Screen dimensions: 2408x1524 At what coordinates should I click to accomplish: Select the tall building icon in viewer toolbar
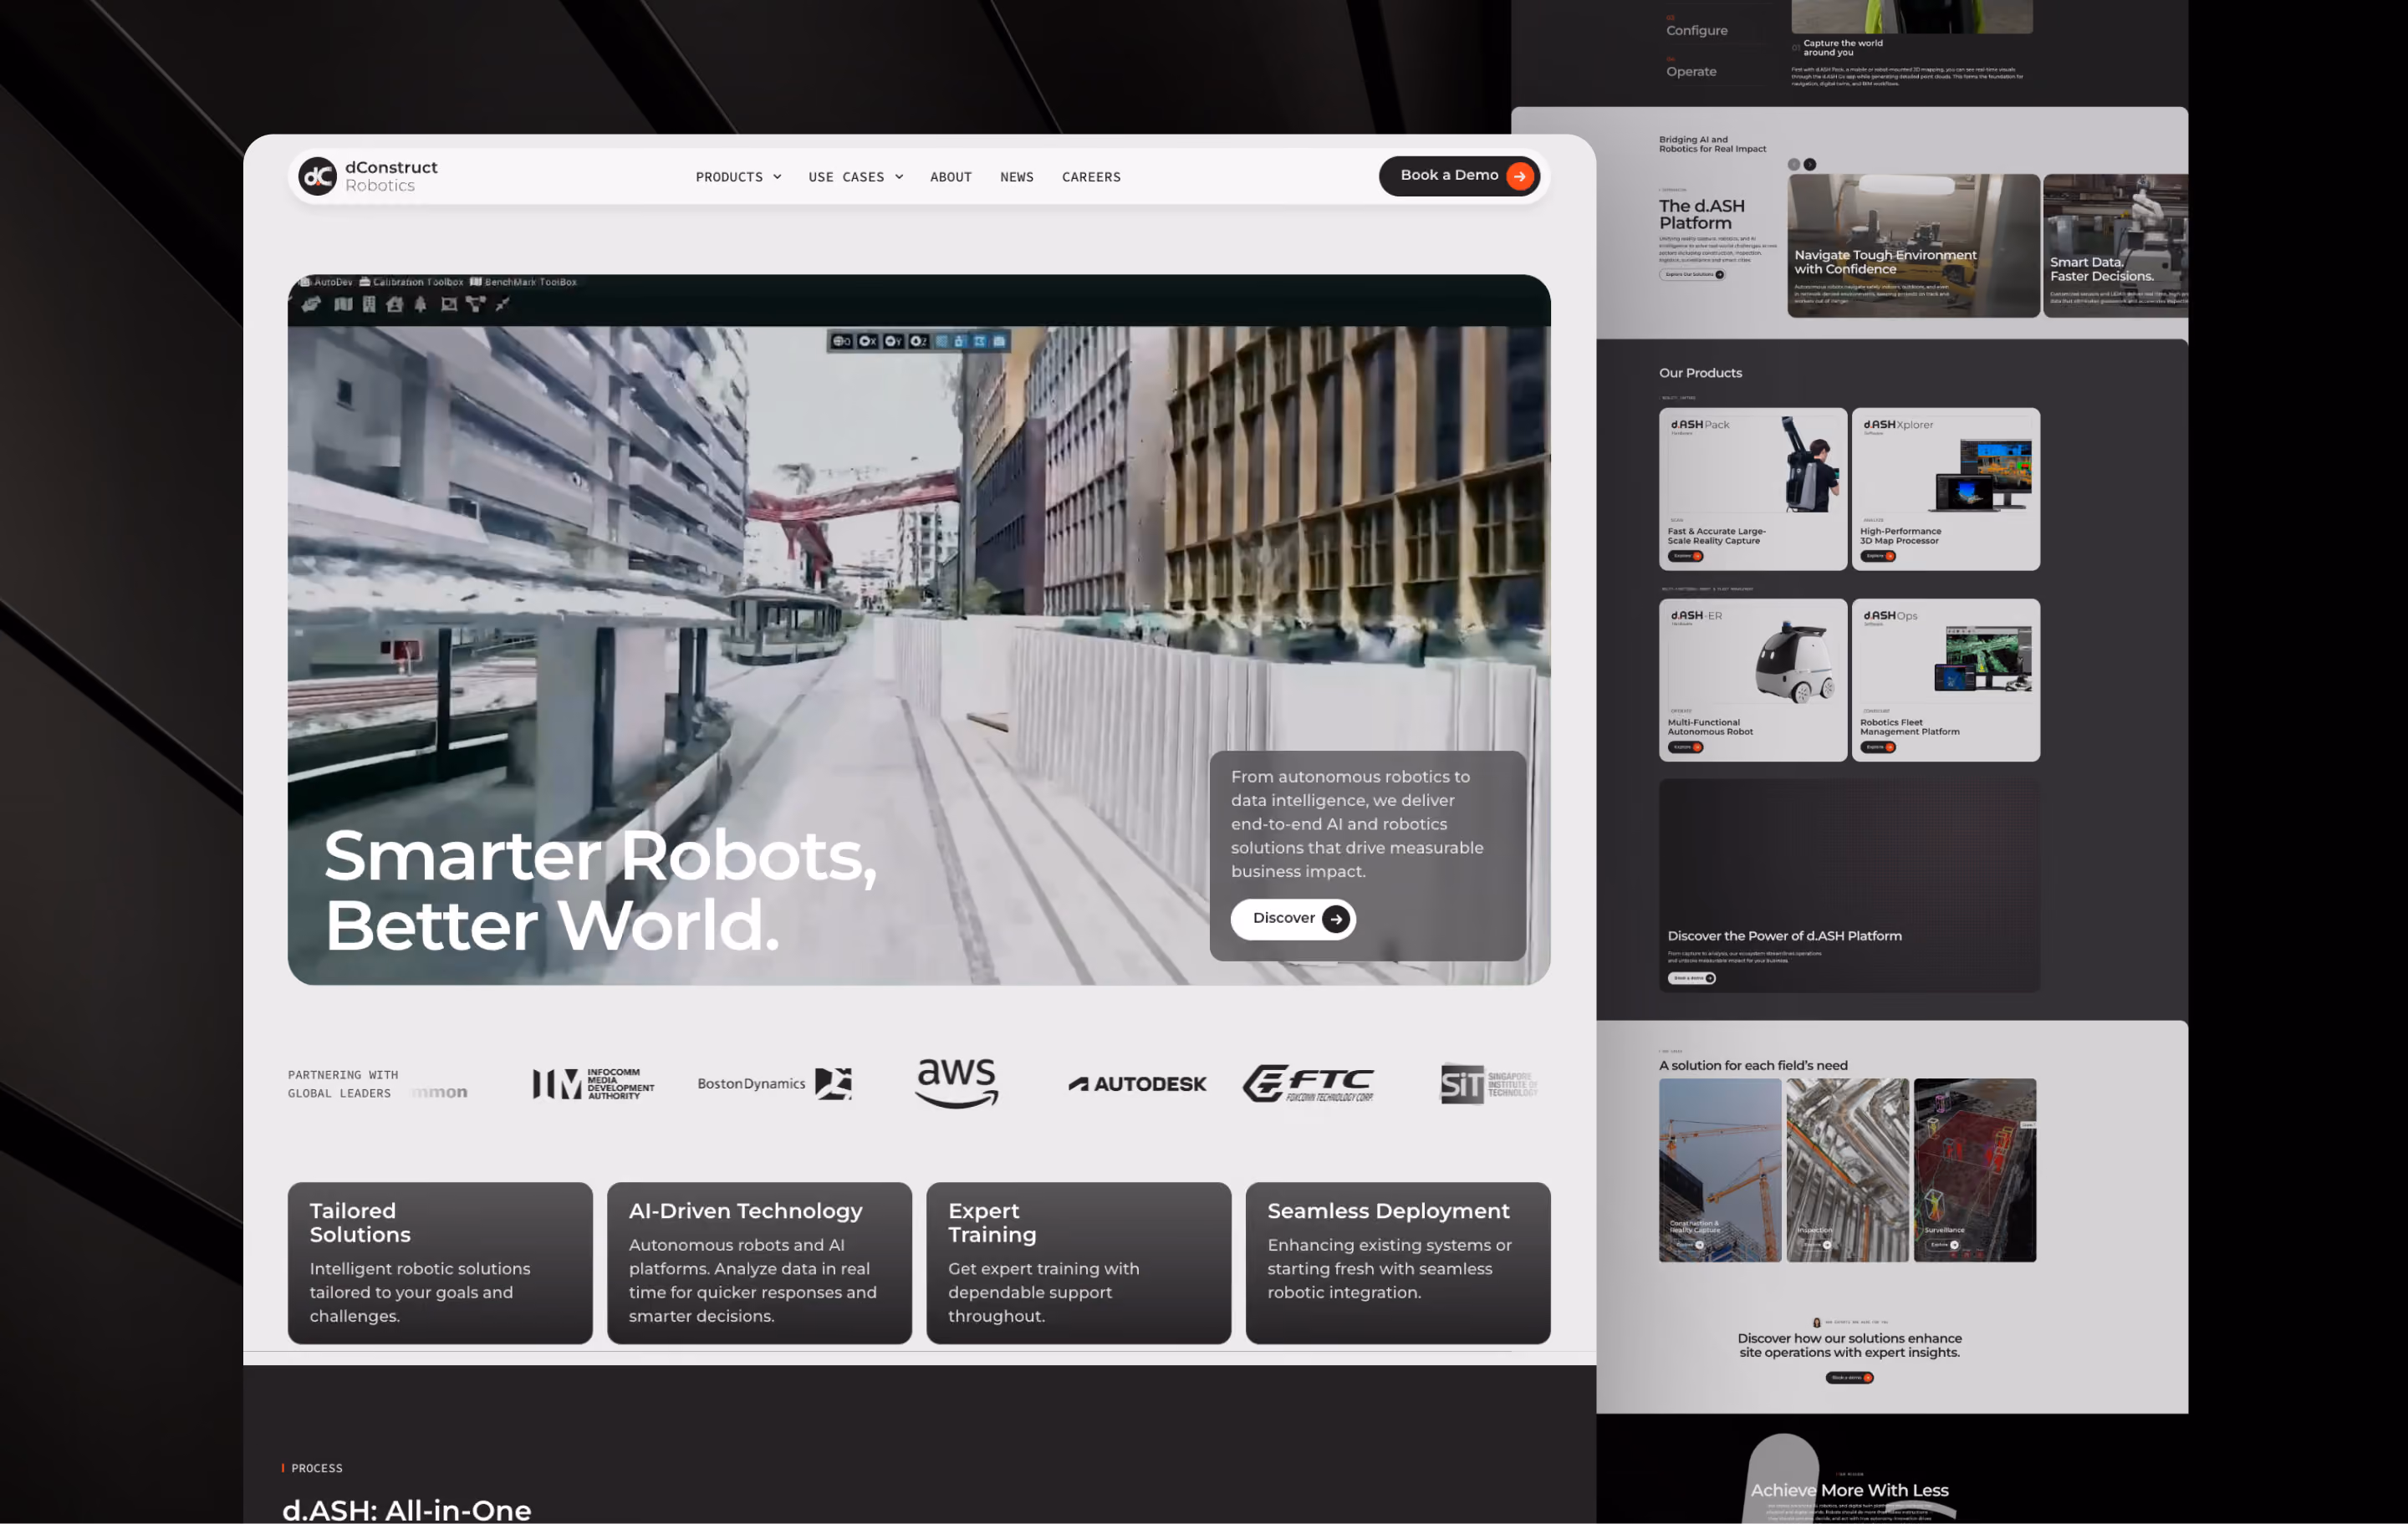[369, 304]
